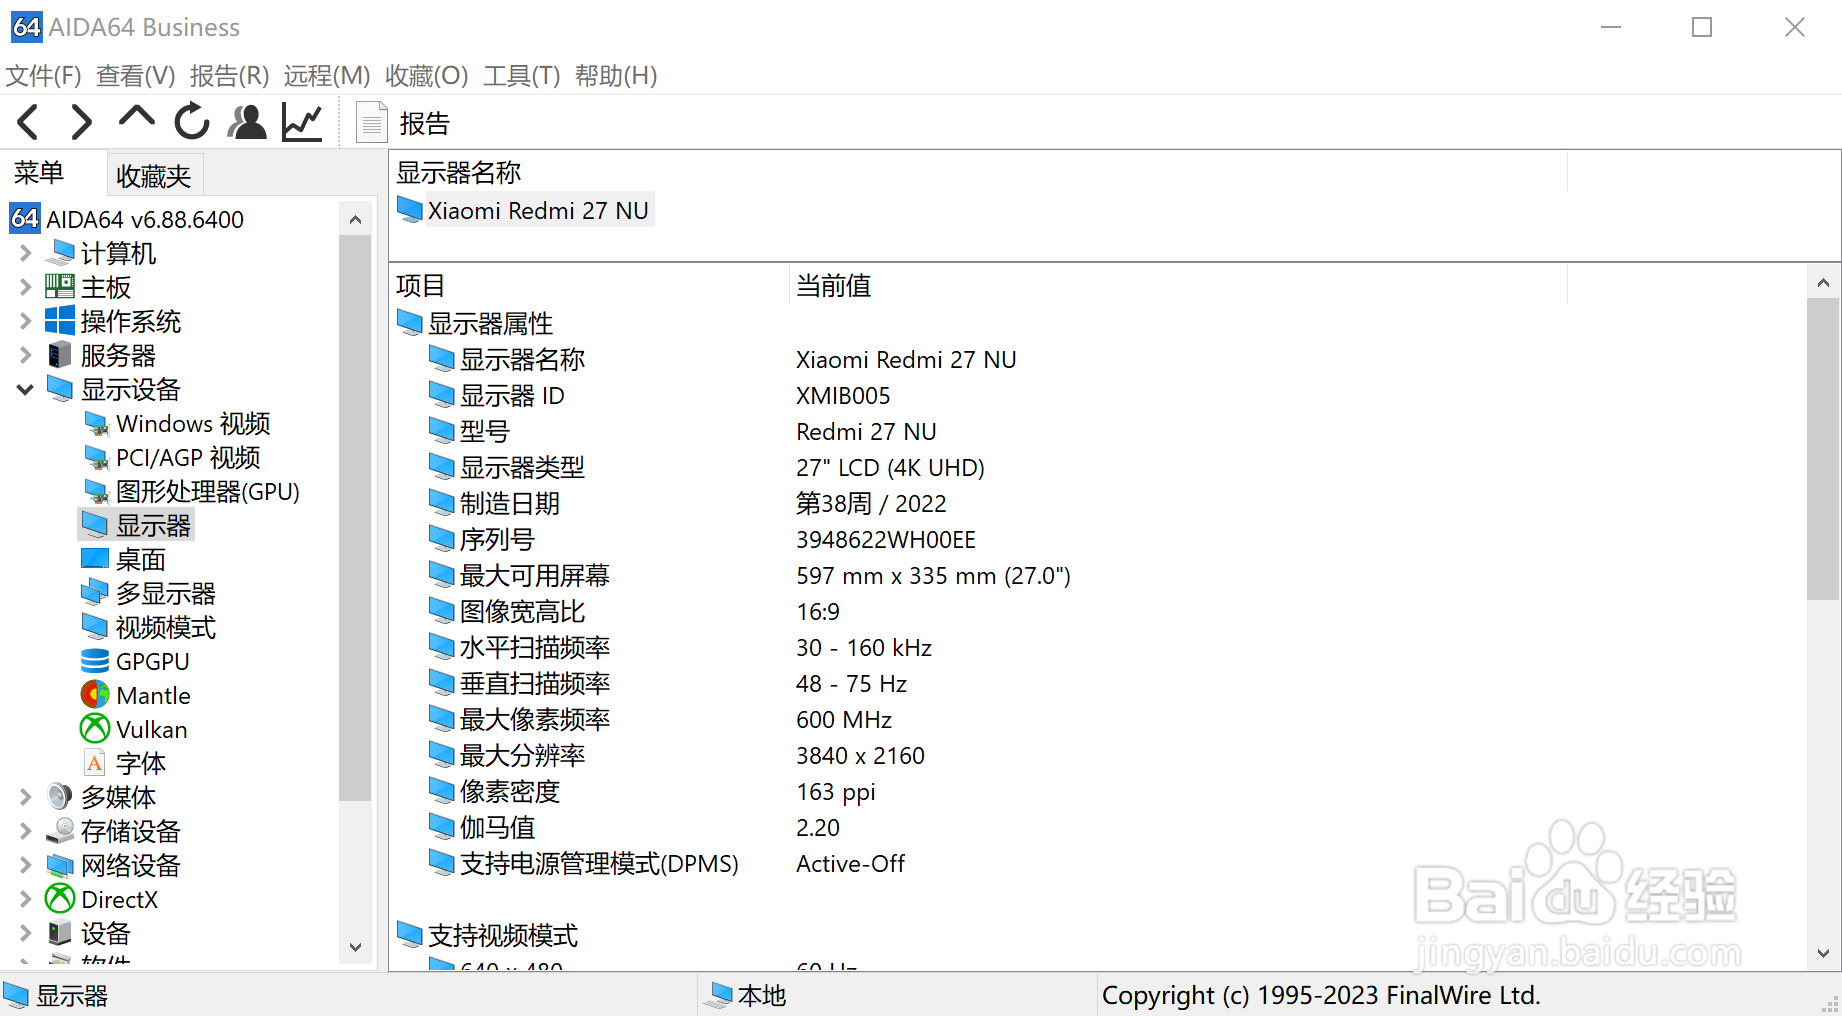Click the Vulkan Xbox-style icon

95,729
